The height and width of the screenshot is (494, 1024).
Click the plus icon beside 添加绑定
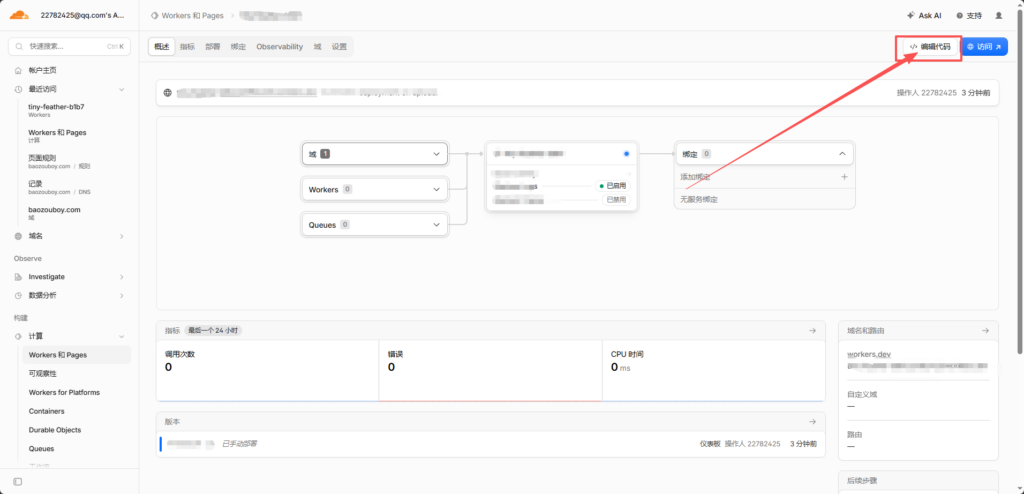point(844,177)
